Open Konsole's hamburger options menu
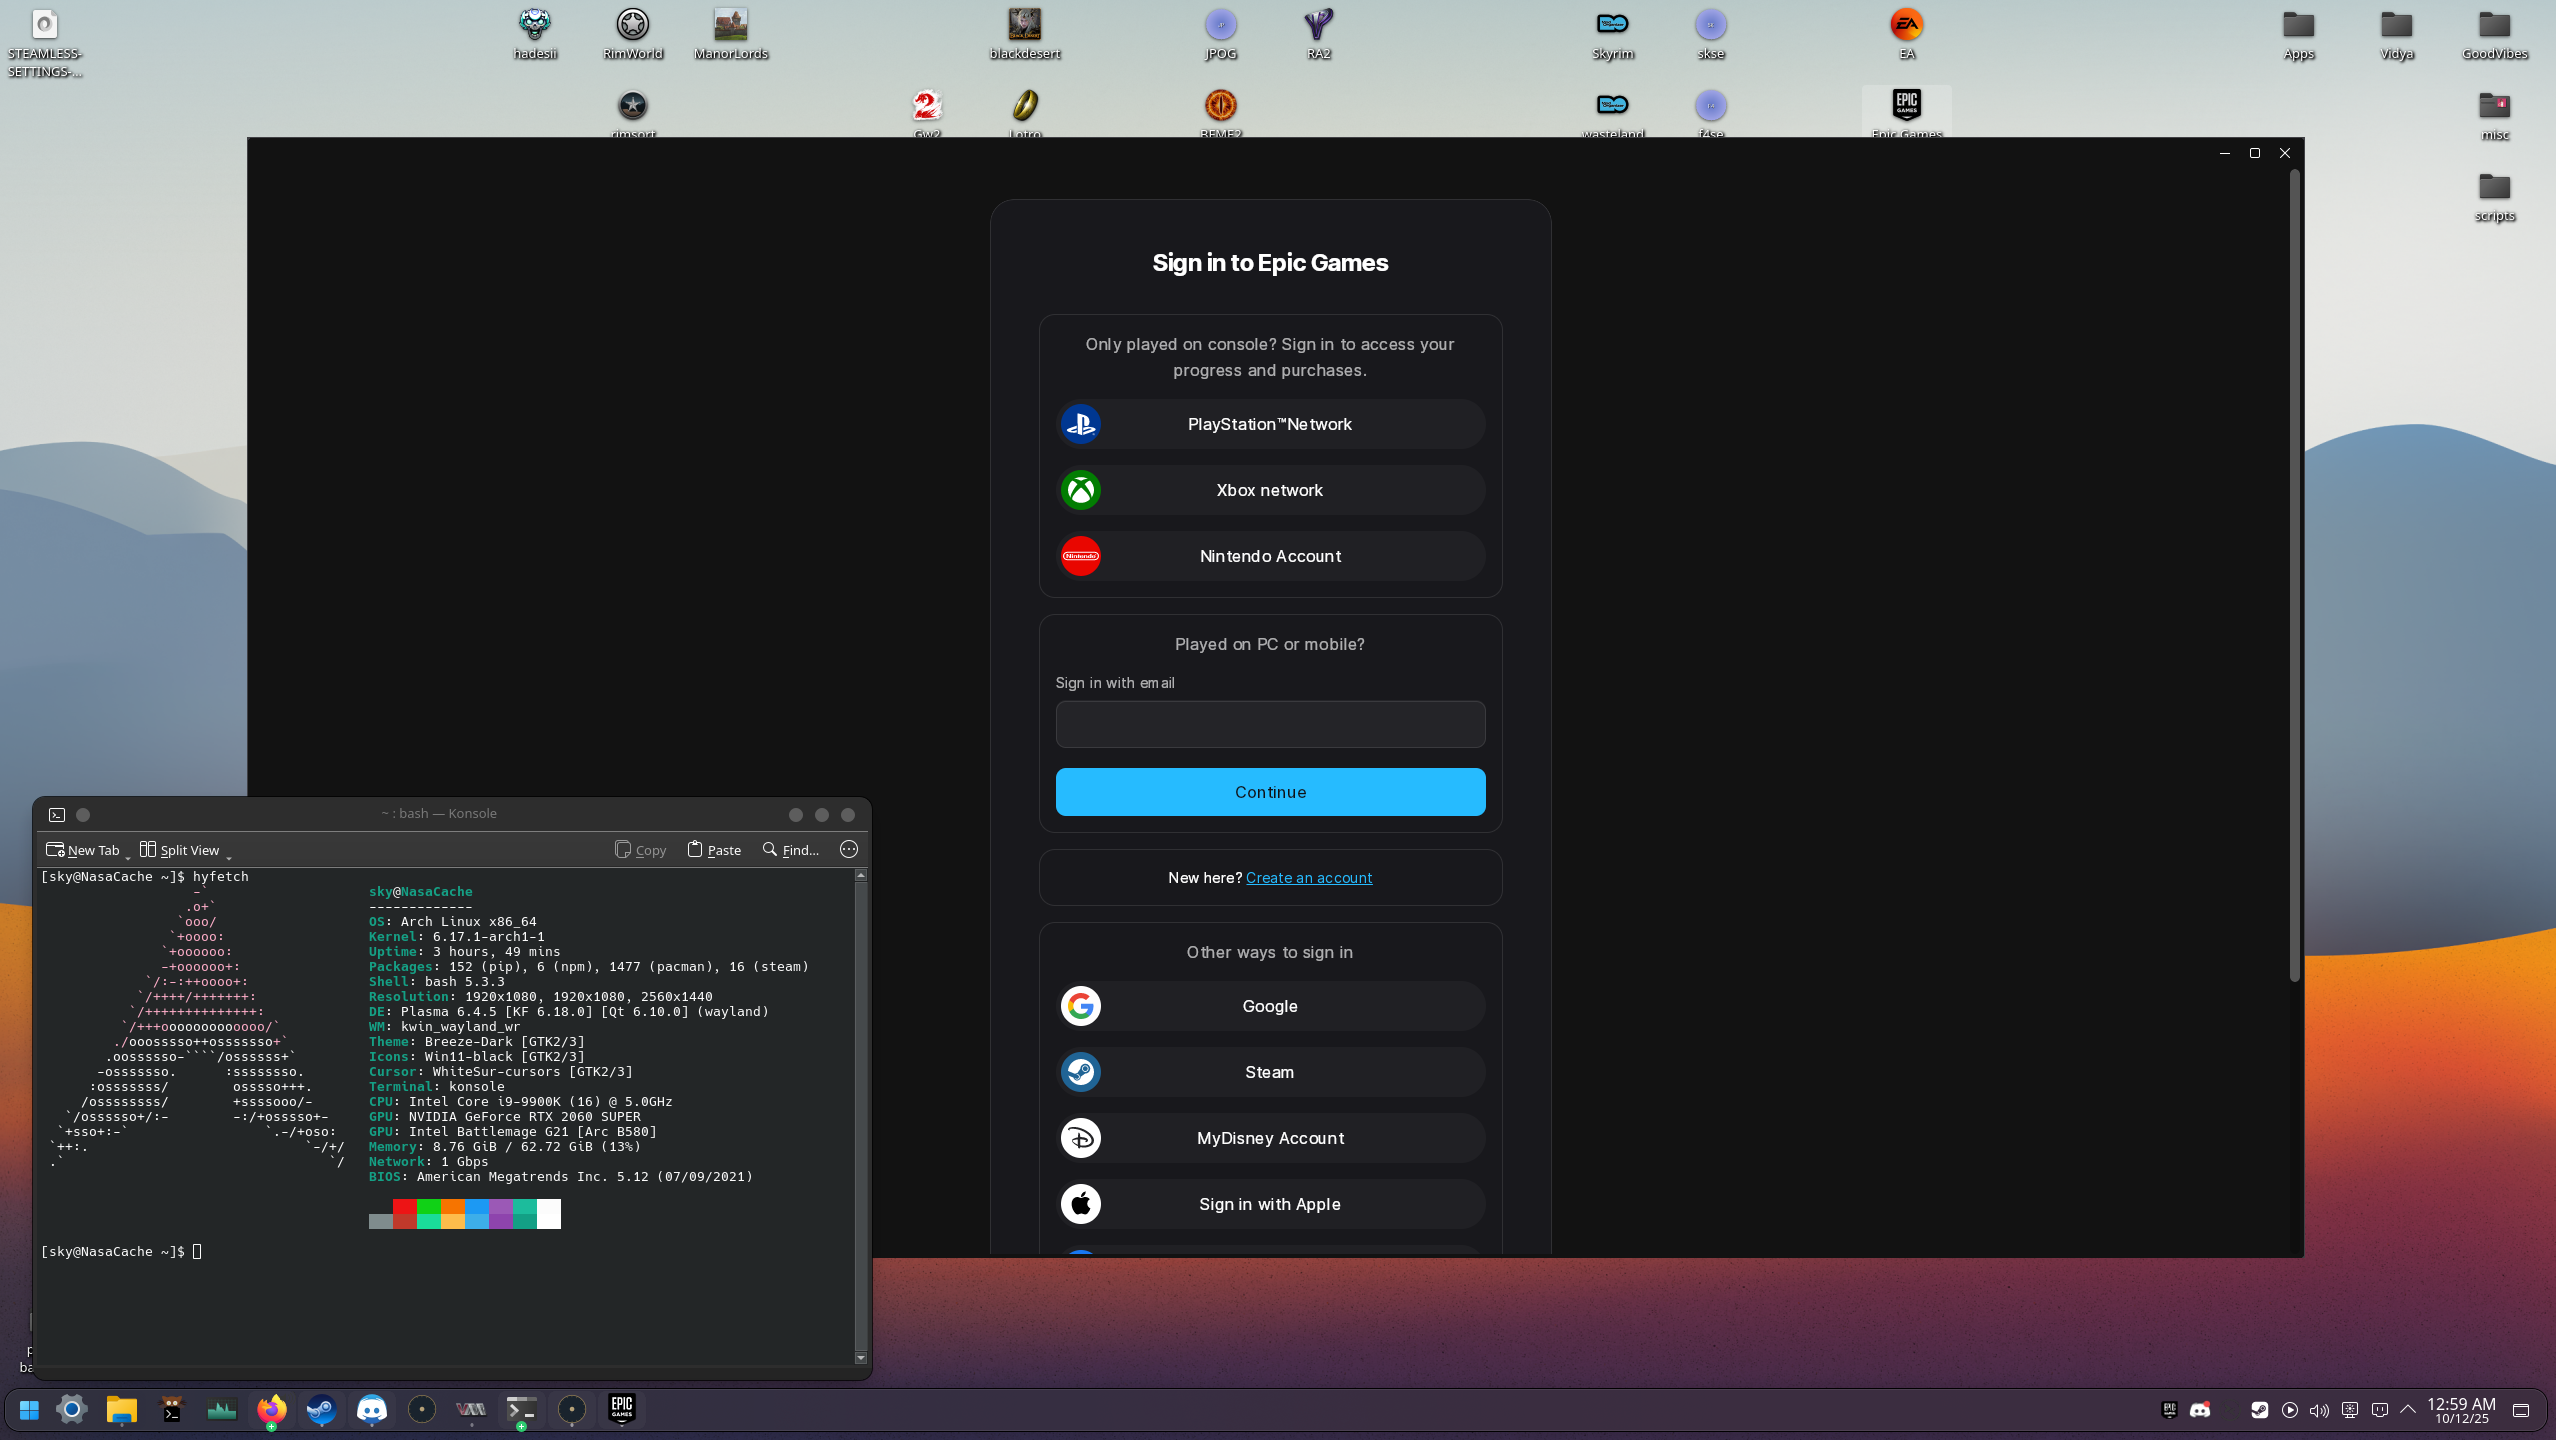This screenshot has width=2556, height=1440. click(x=849, y=850)
